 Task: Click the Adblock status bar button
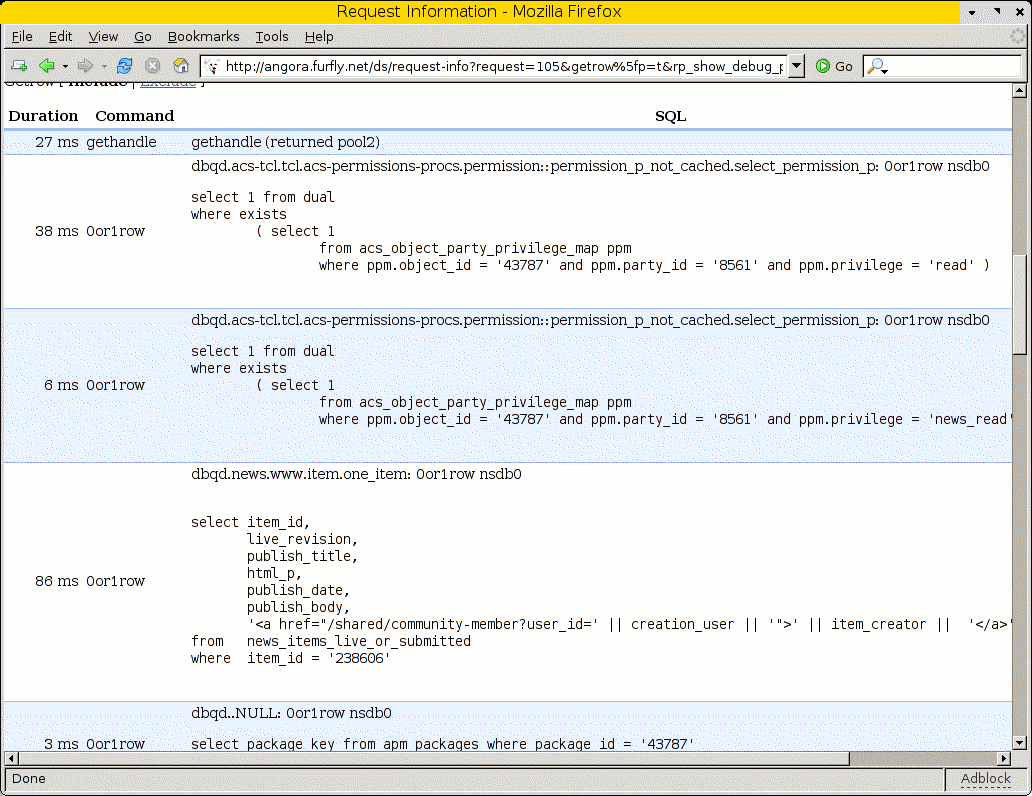(x=986, y=778)
